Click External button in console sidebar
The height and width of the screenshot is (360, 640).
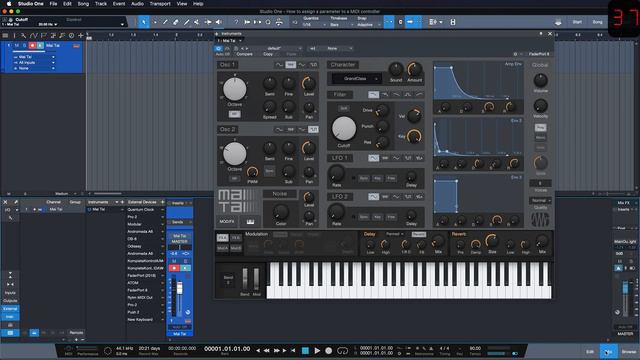[x=10, y=309]
